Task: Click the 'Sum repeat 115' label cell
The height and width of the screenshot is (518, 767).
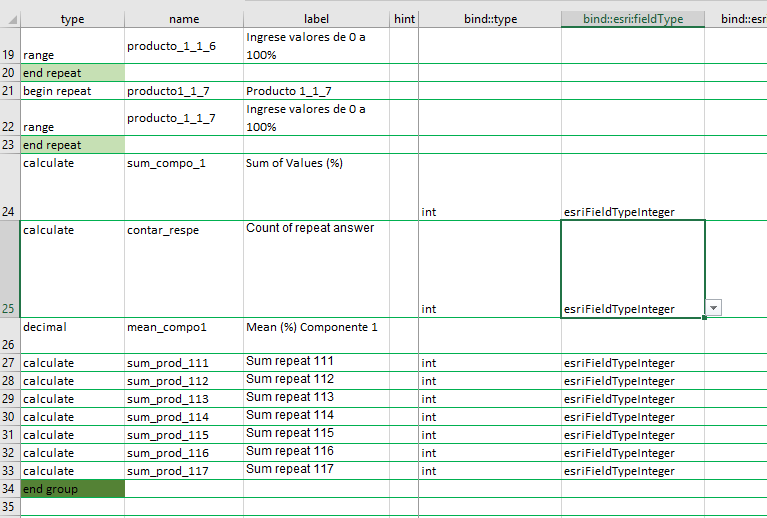Action: (x=316, y=435)
